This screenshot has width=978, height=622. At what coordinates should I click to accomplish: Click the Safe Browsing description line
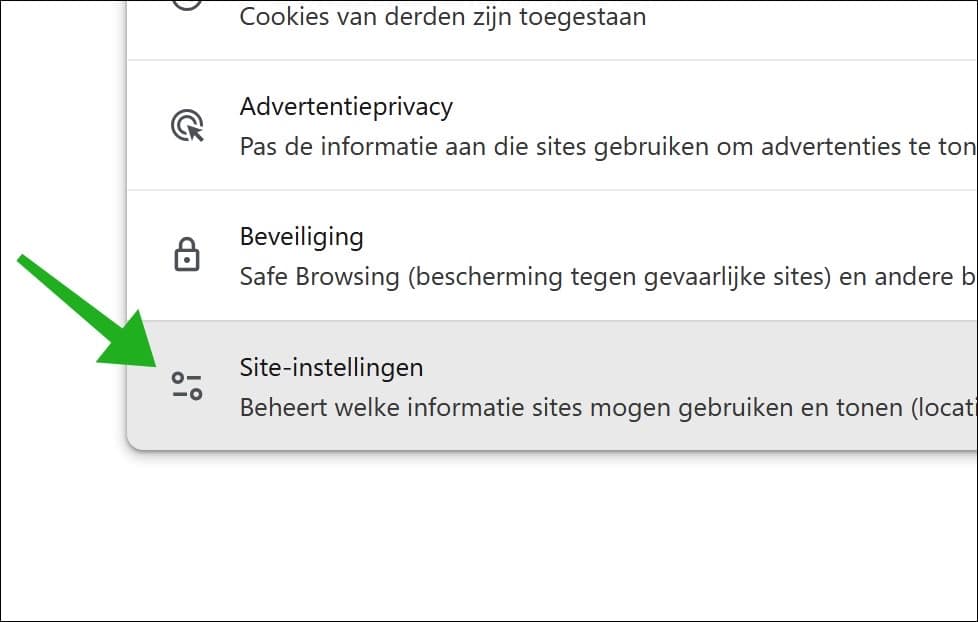coord(608,277)
